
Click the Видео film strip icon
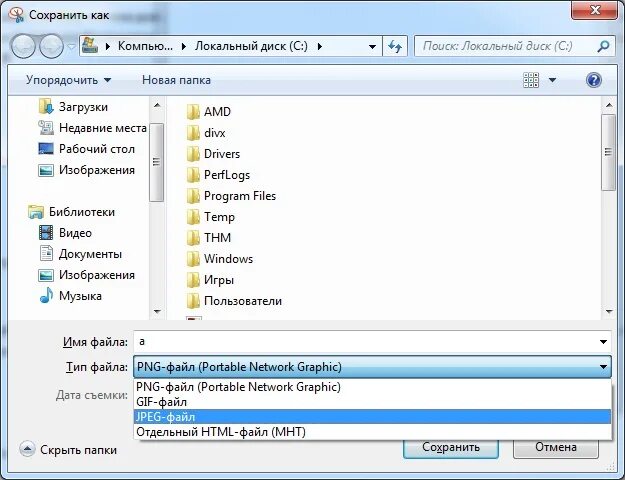pos(46,232)
